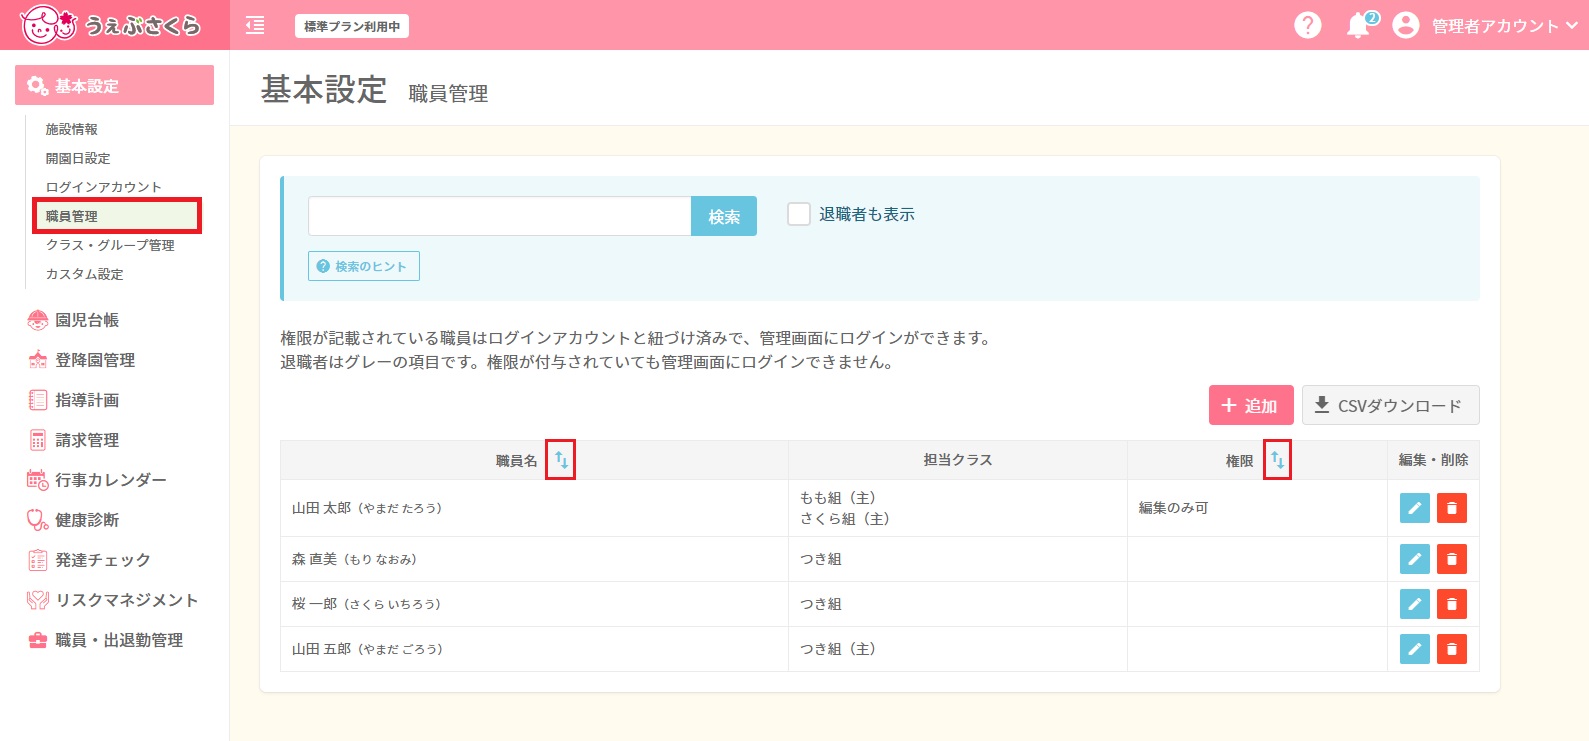Click the 担当クラス column header
The height and width of the screenshot is (741, 1589).
(x=958, y=460)
